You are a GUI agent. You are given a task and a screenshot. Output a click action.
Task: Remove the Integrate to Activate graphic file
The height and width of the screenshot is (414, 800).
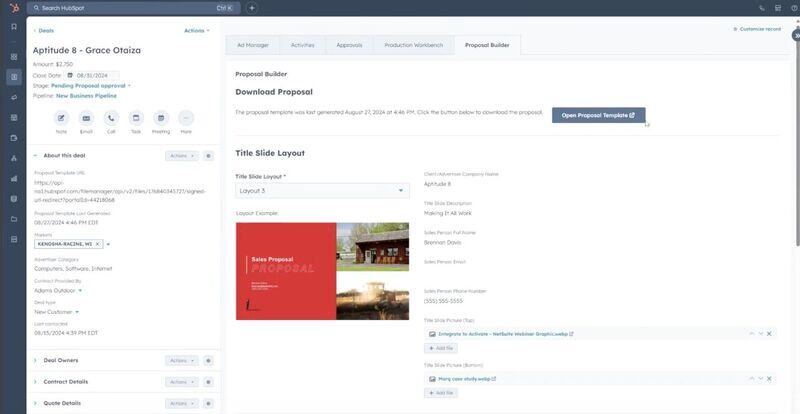[x=769, y=334]
